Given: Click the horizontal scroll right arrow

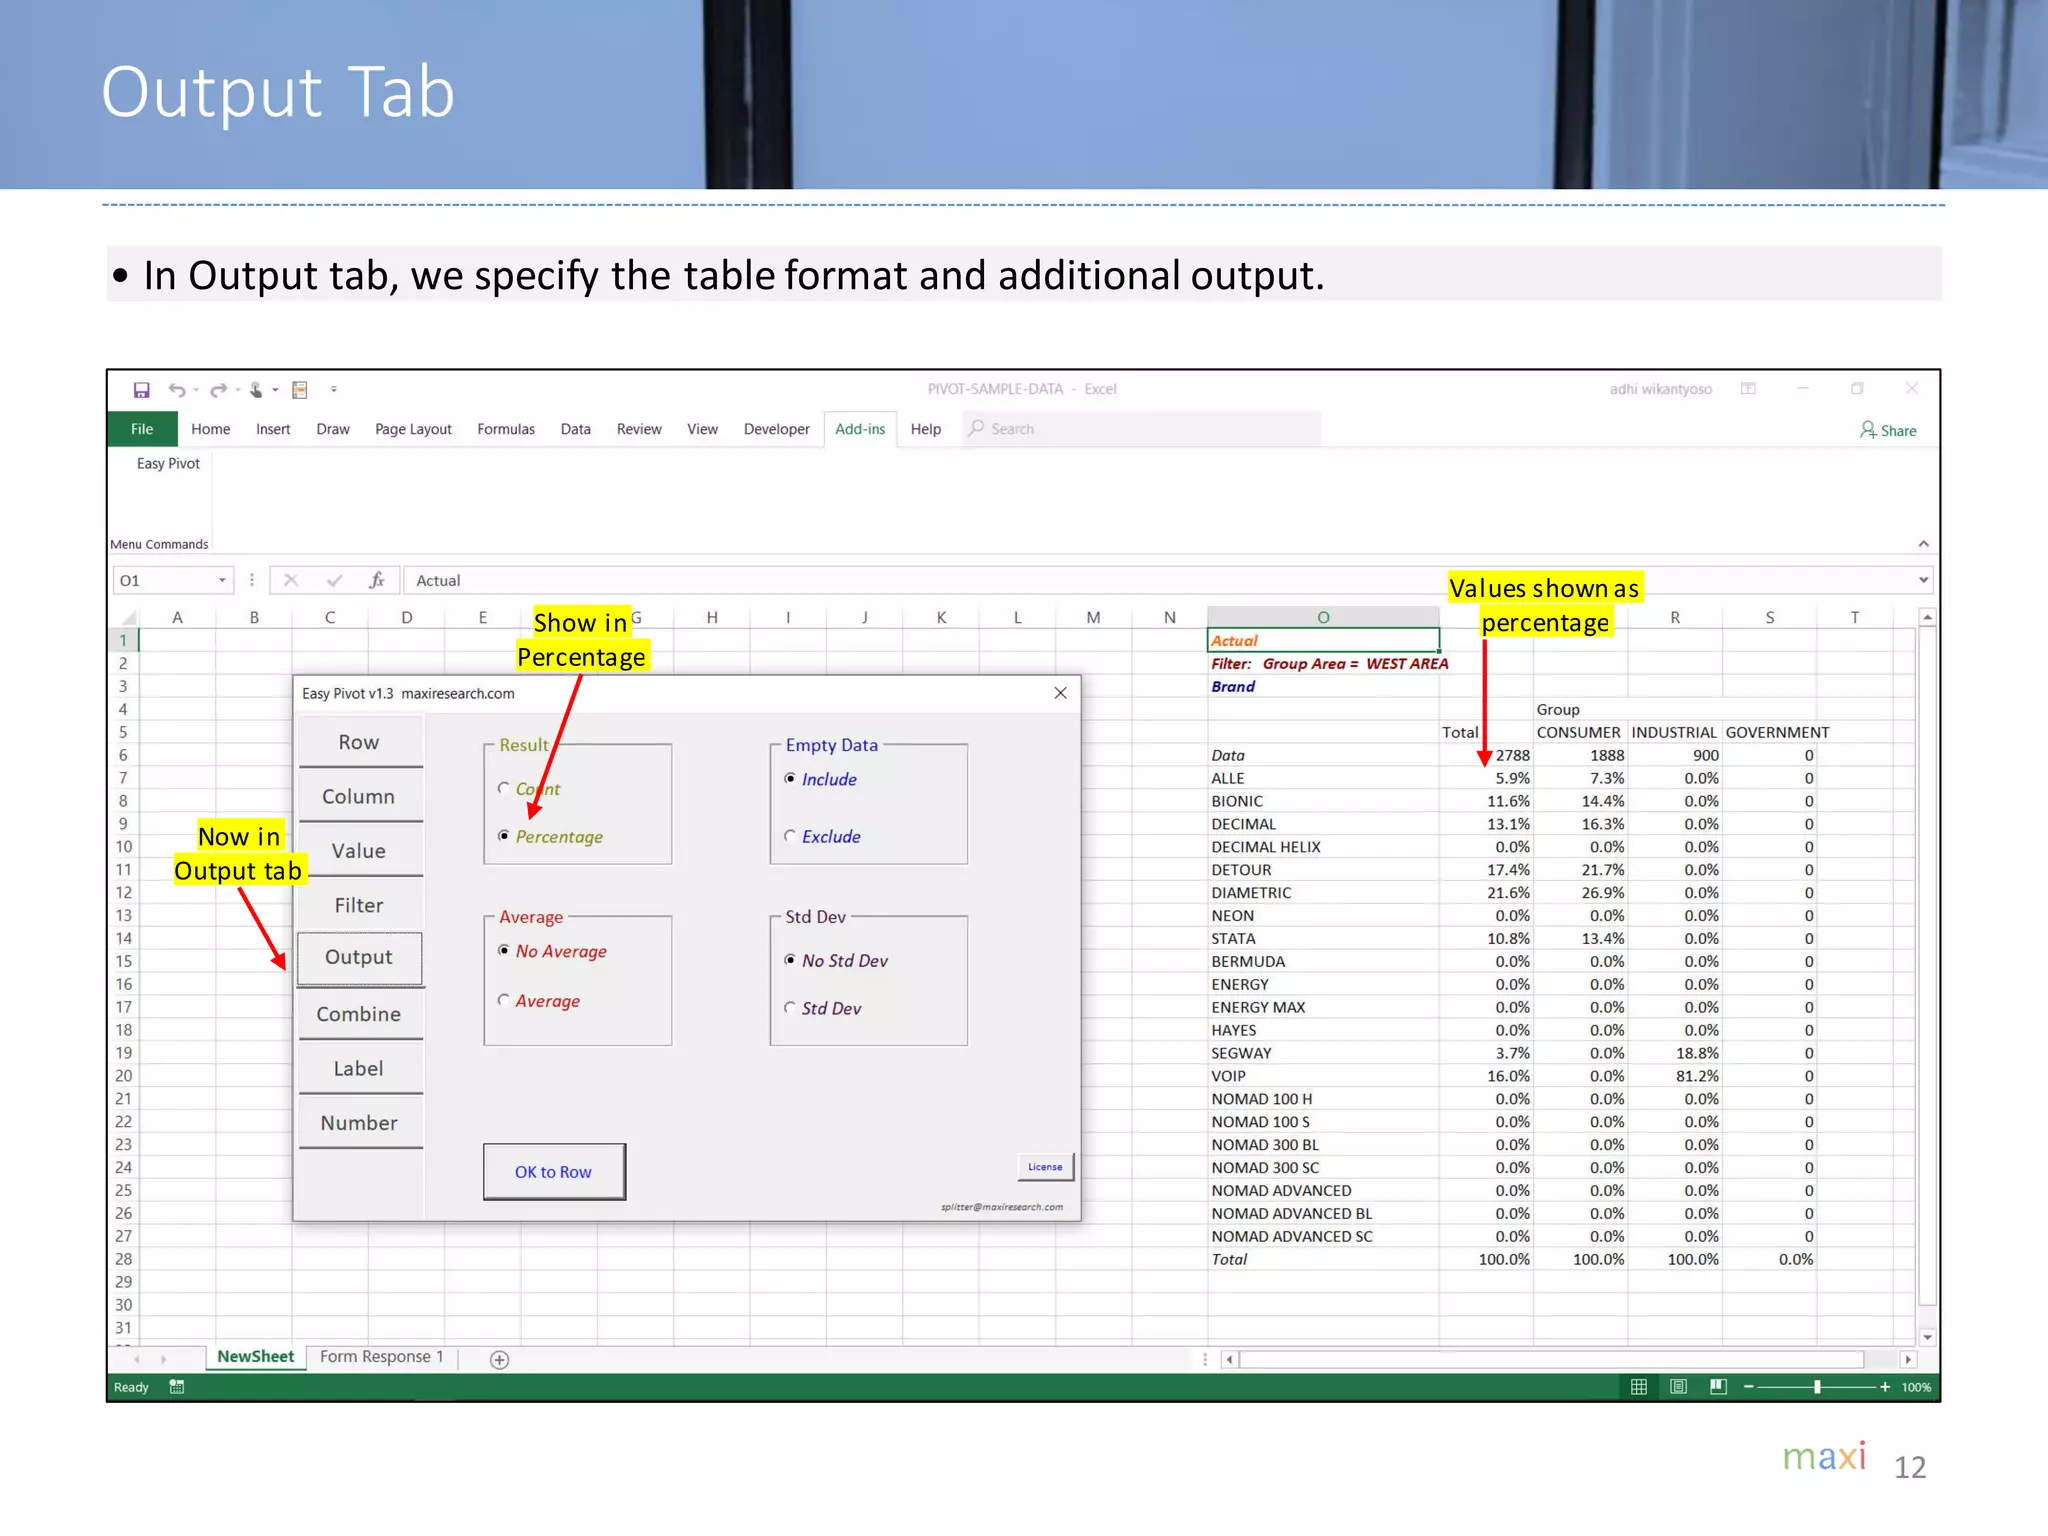Looking at the screenshot, I should [1908, 1360].
